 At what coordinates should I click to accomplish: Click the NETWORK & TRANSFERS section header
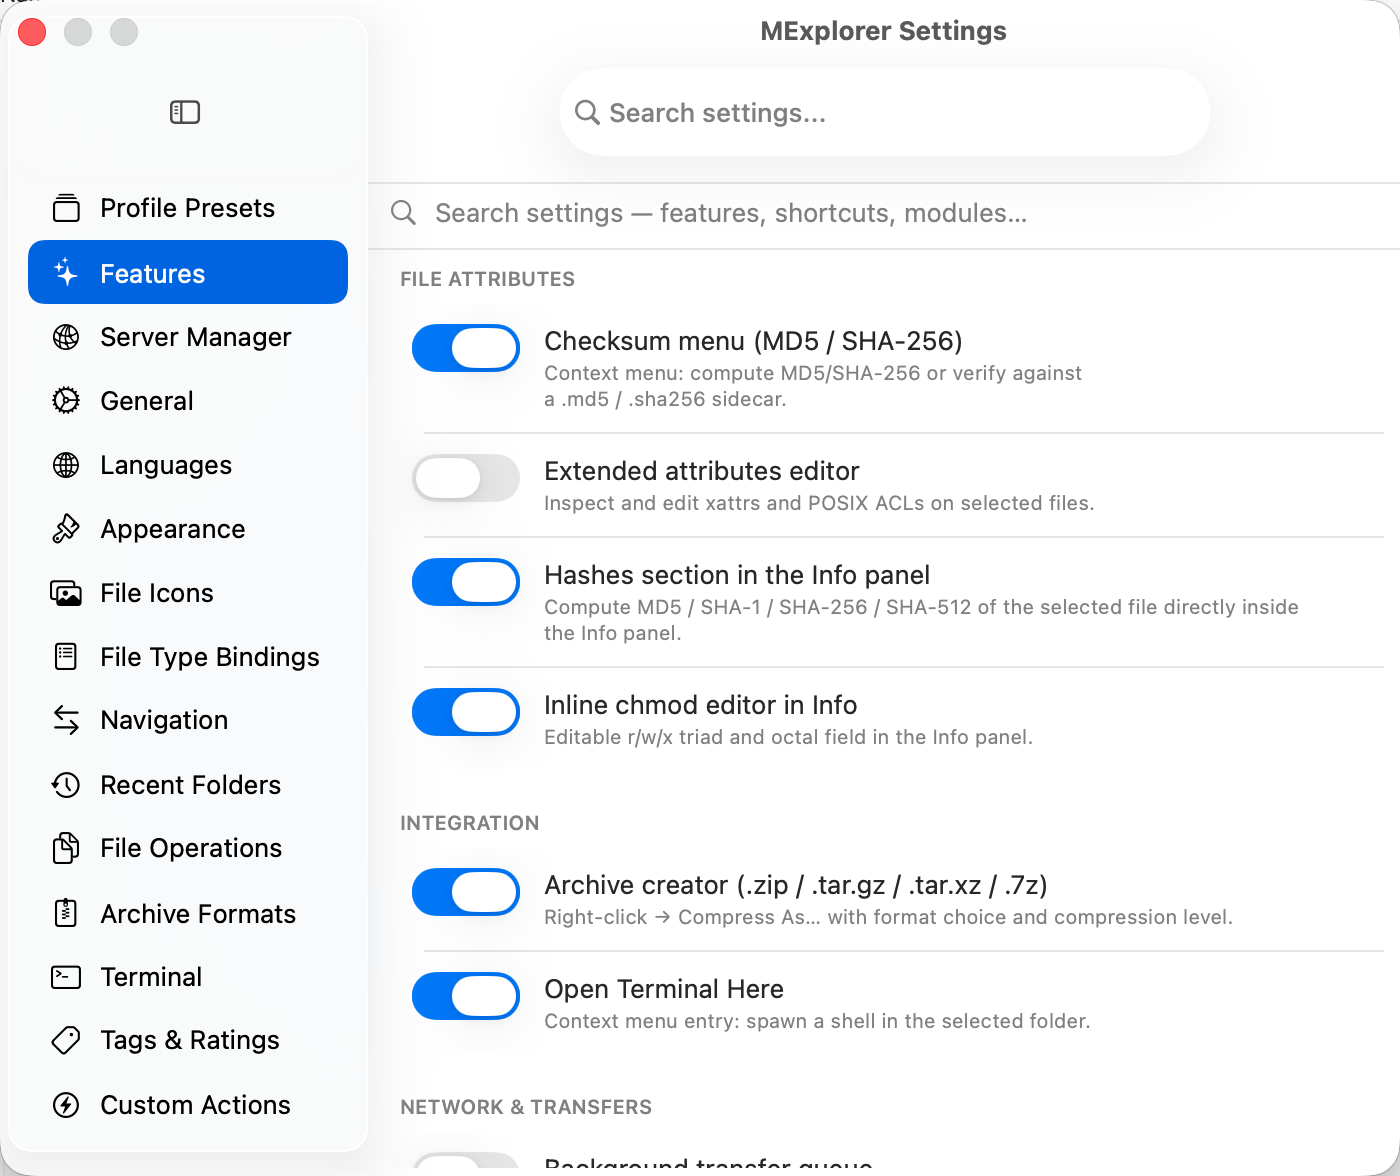pos(526,1107)
